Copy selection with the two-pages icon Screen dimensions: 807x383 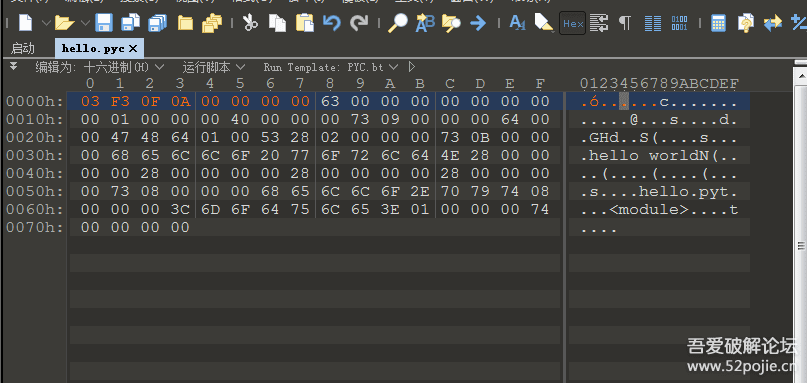click(278, 23)
